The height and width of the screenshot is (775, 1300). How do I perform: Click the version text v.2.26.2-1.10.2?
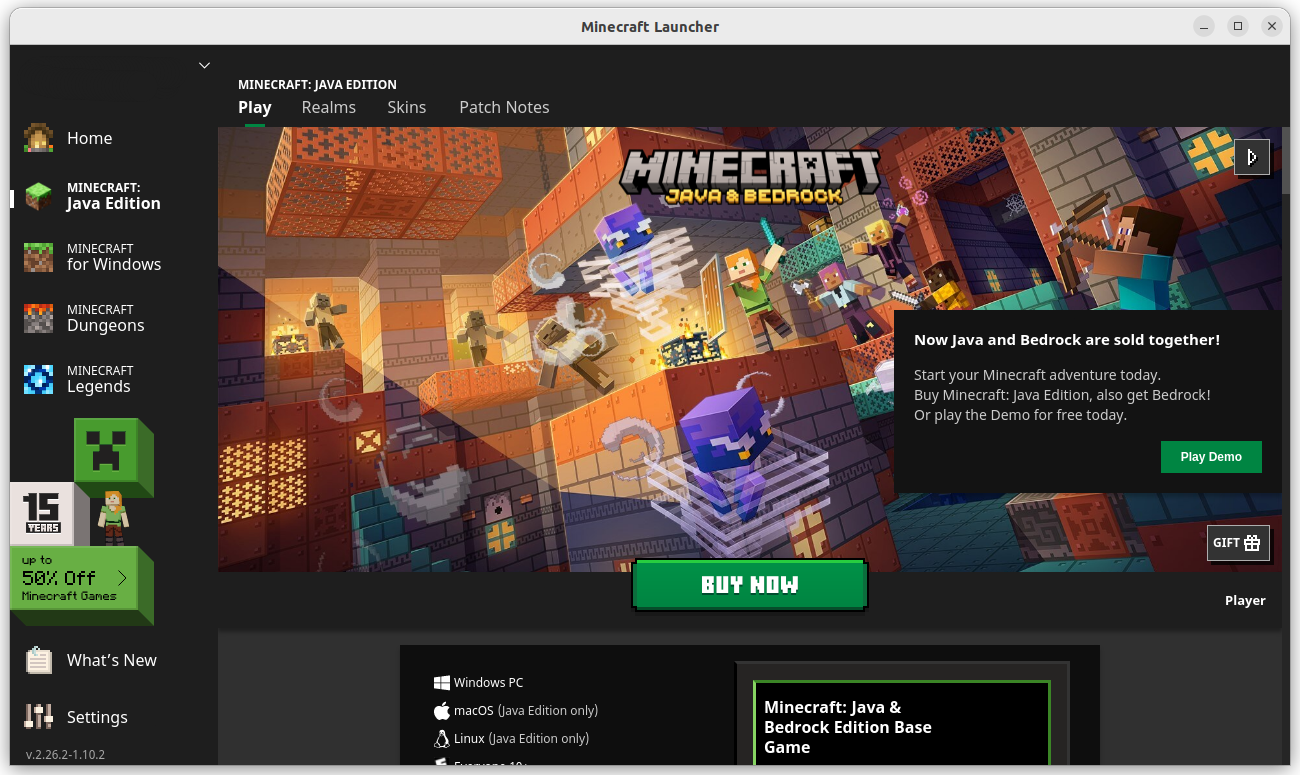(65, 755)
